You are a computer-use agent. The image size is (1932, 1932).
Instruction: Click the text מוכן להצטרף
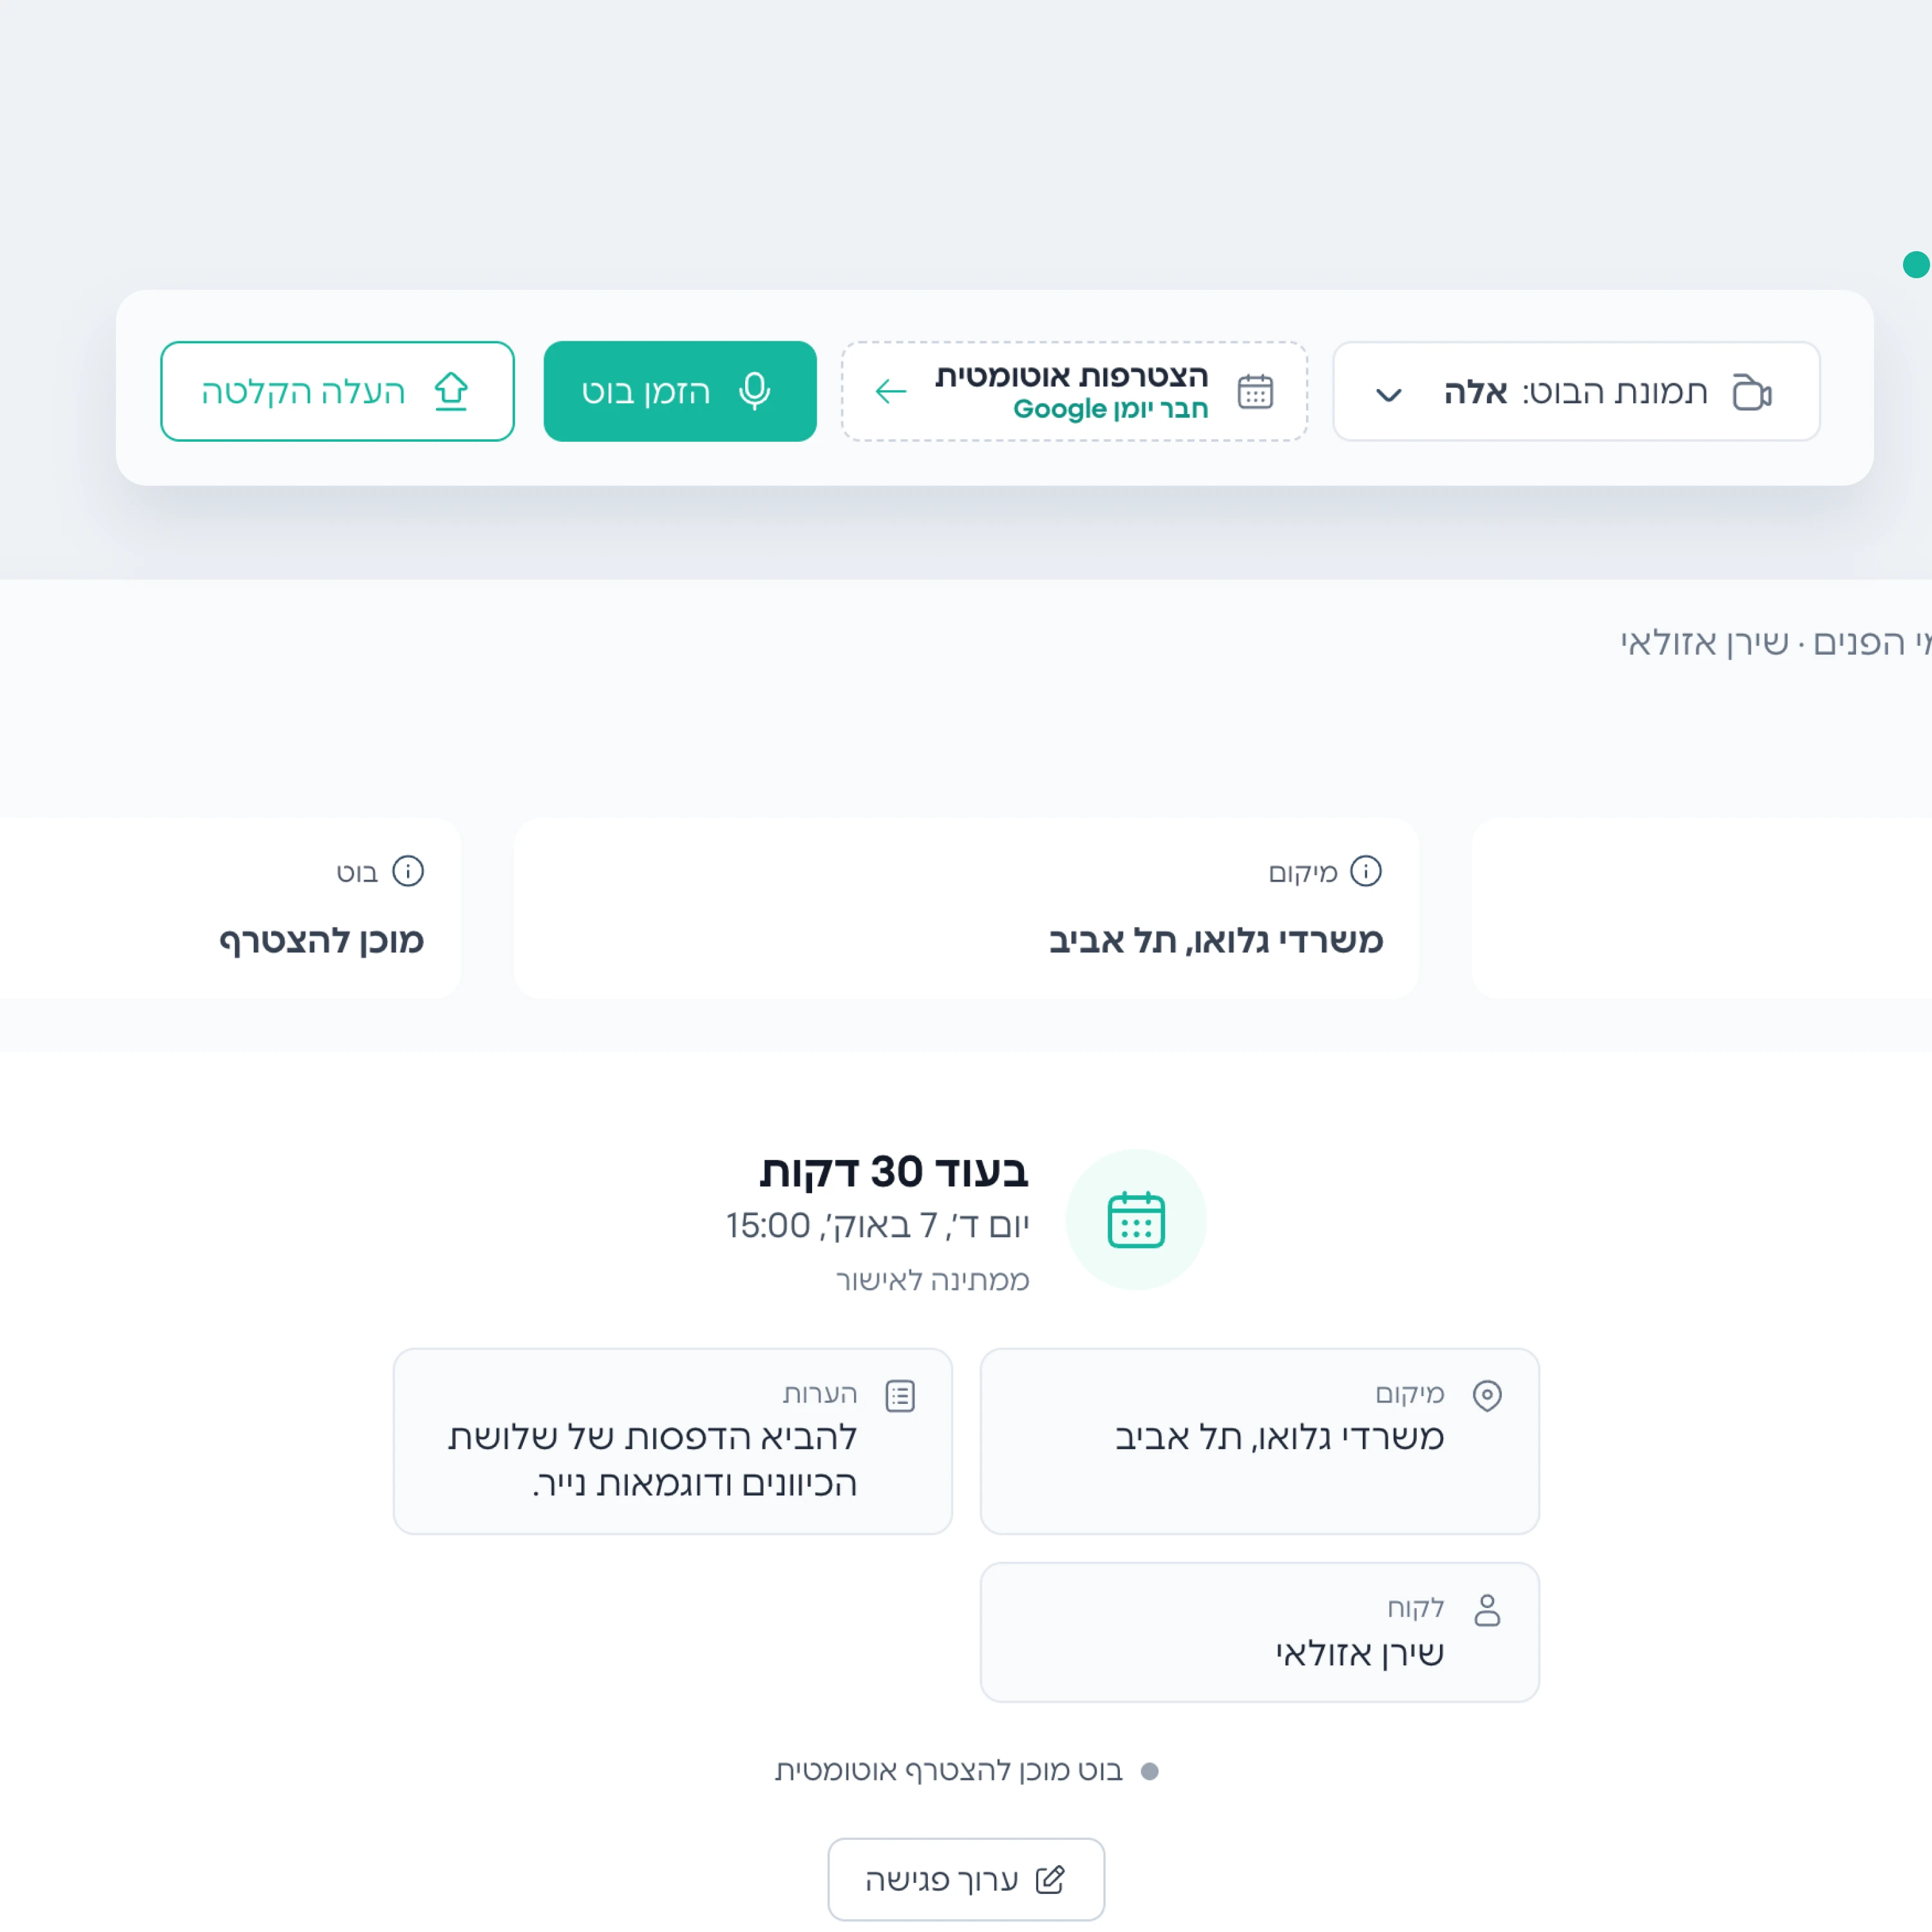coord(322,940)
